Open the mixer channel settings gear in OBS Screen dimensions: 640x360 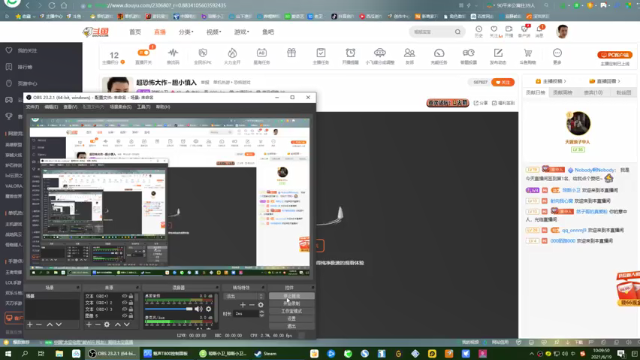(208, 309)
